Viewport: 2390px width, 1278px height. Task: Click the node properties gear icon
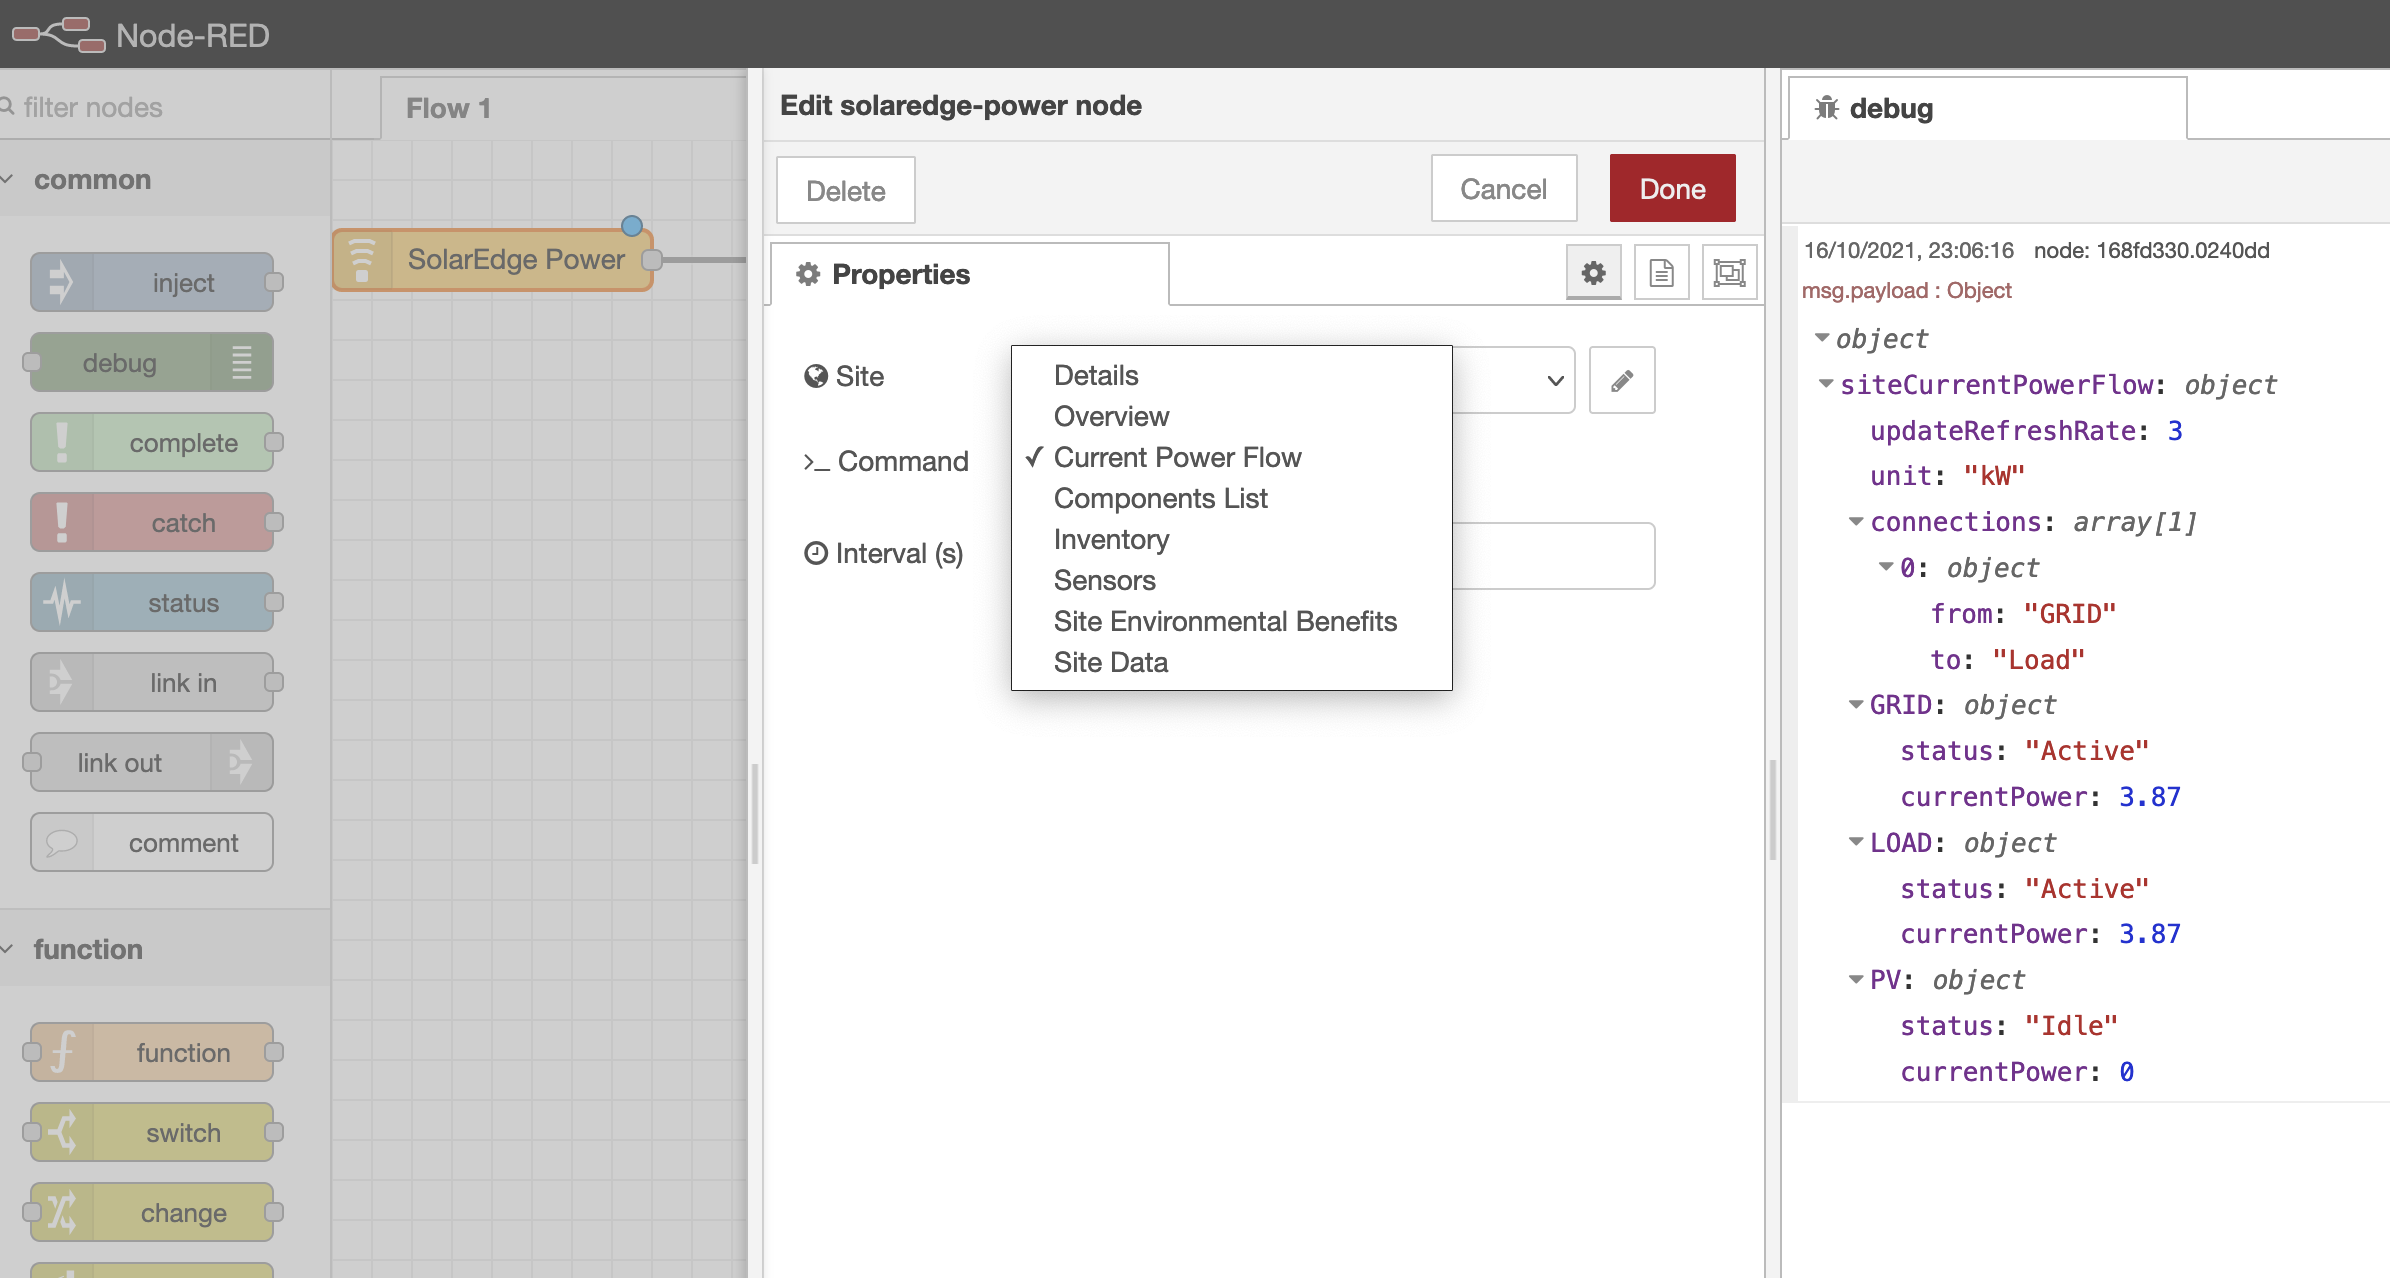1593,273
